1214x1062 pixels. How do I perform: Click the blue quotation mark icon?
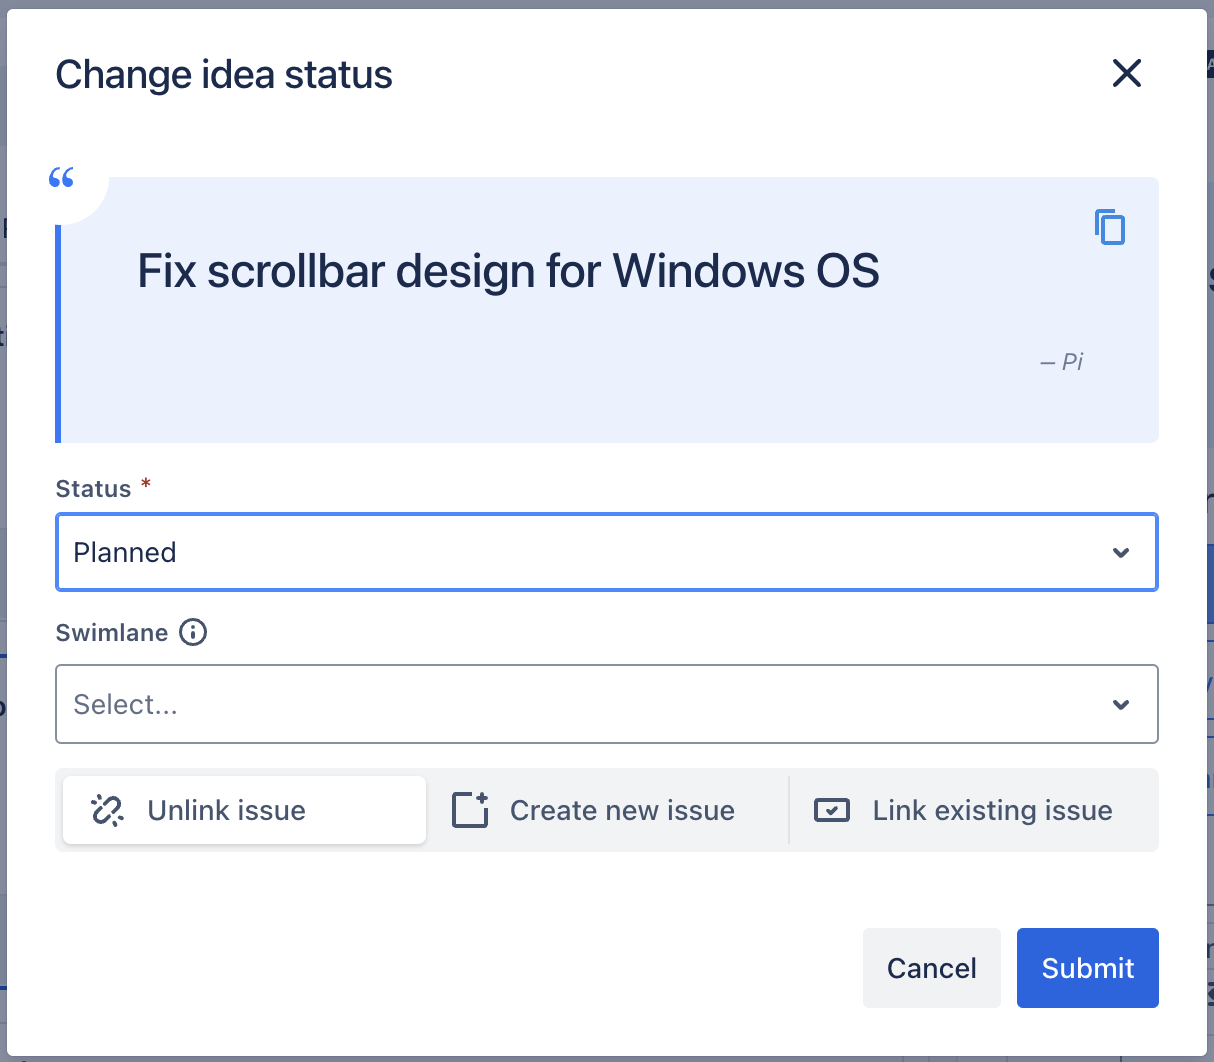pyautogui.click(x=62, y=178)
